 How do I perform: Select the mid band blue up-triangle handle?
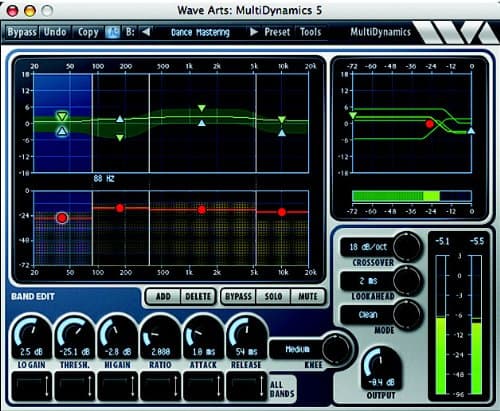[x=202, y=123]
